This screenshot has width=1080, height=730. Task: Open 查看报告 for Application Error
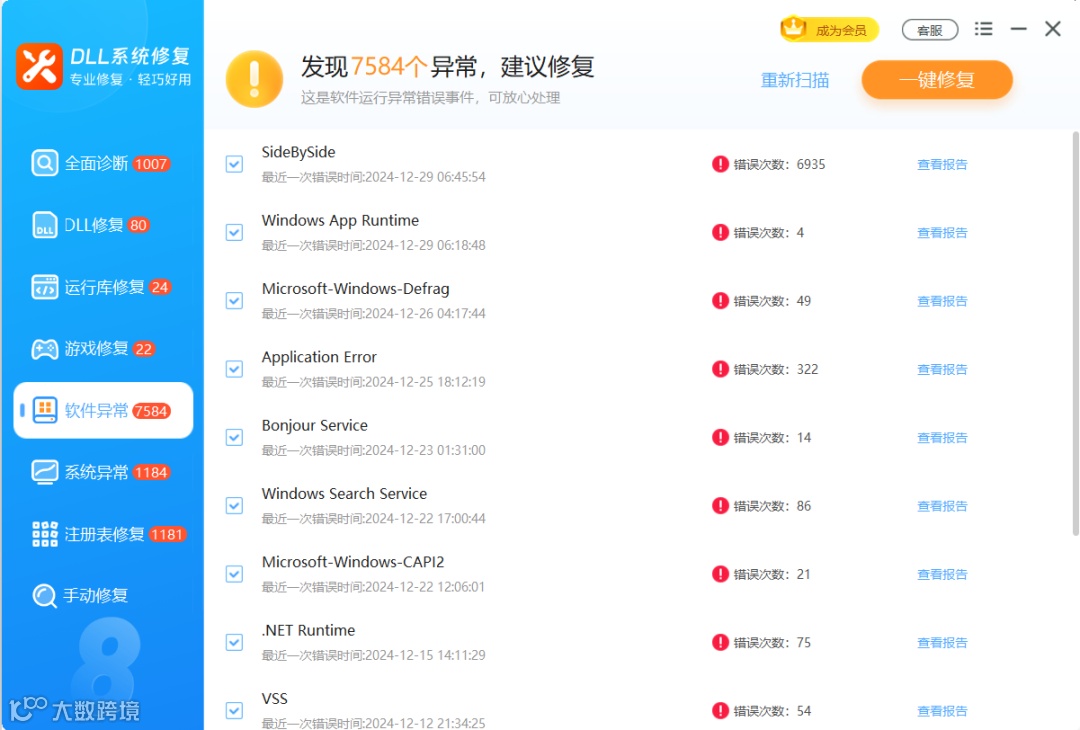click(x=942, y=369)
